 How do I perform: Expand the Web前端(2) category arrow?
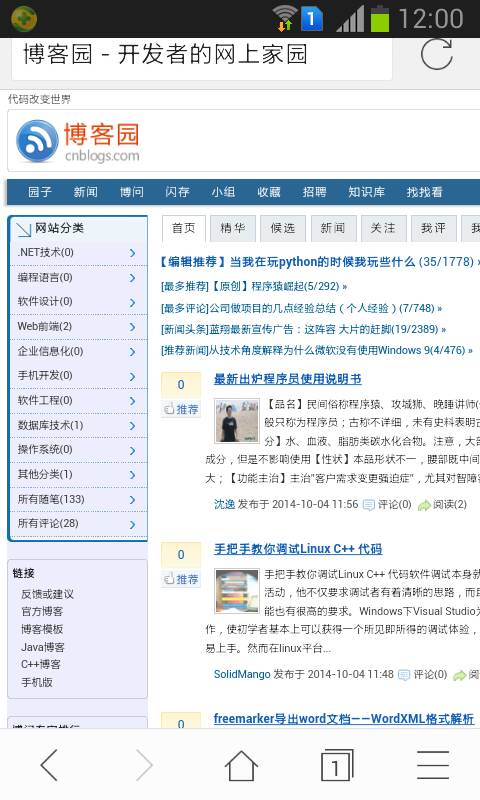pyautogui.click(x=133, y=327)
